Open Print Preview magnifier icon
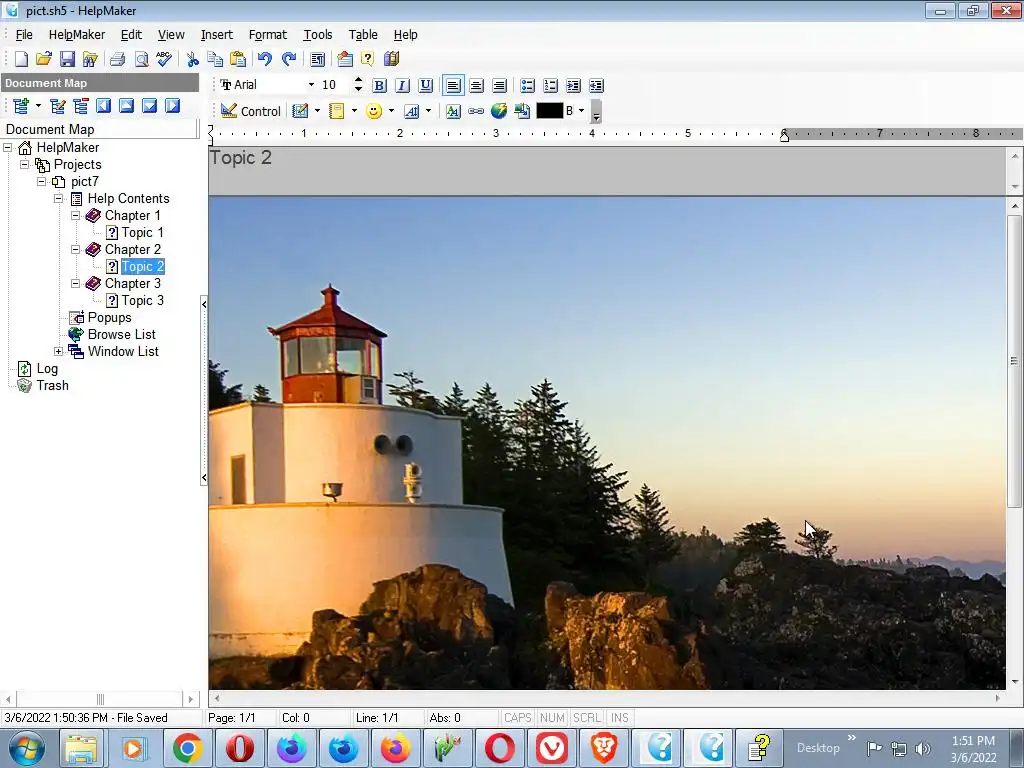The height and width of the screenshot is (768, 1024). tap(141, 59)
